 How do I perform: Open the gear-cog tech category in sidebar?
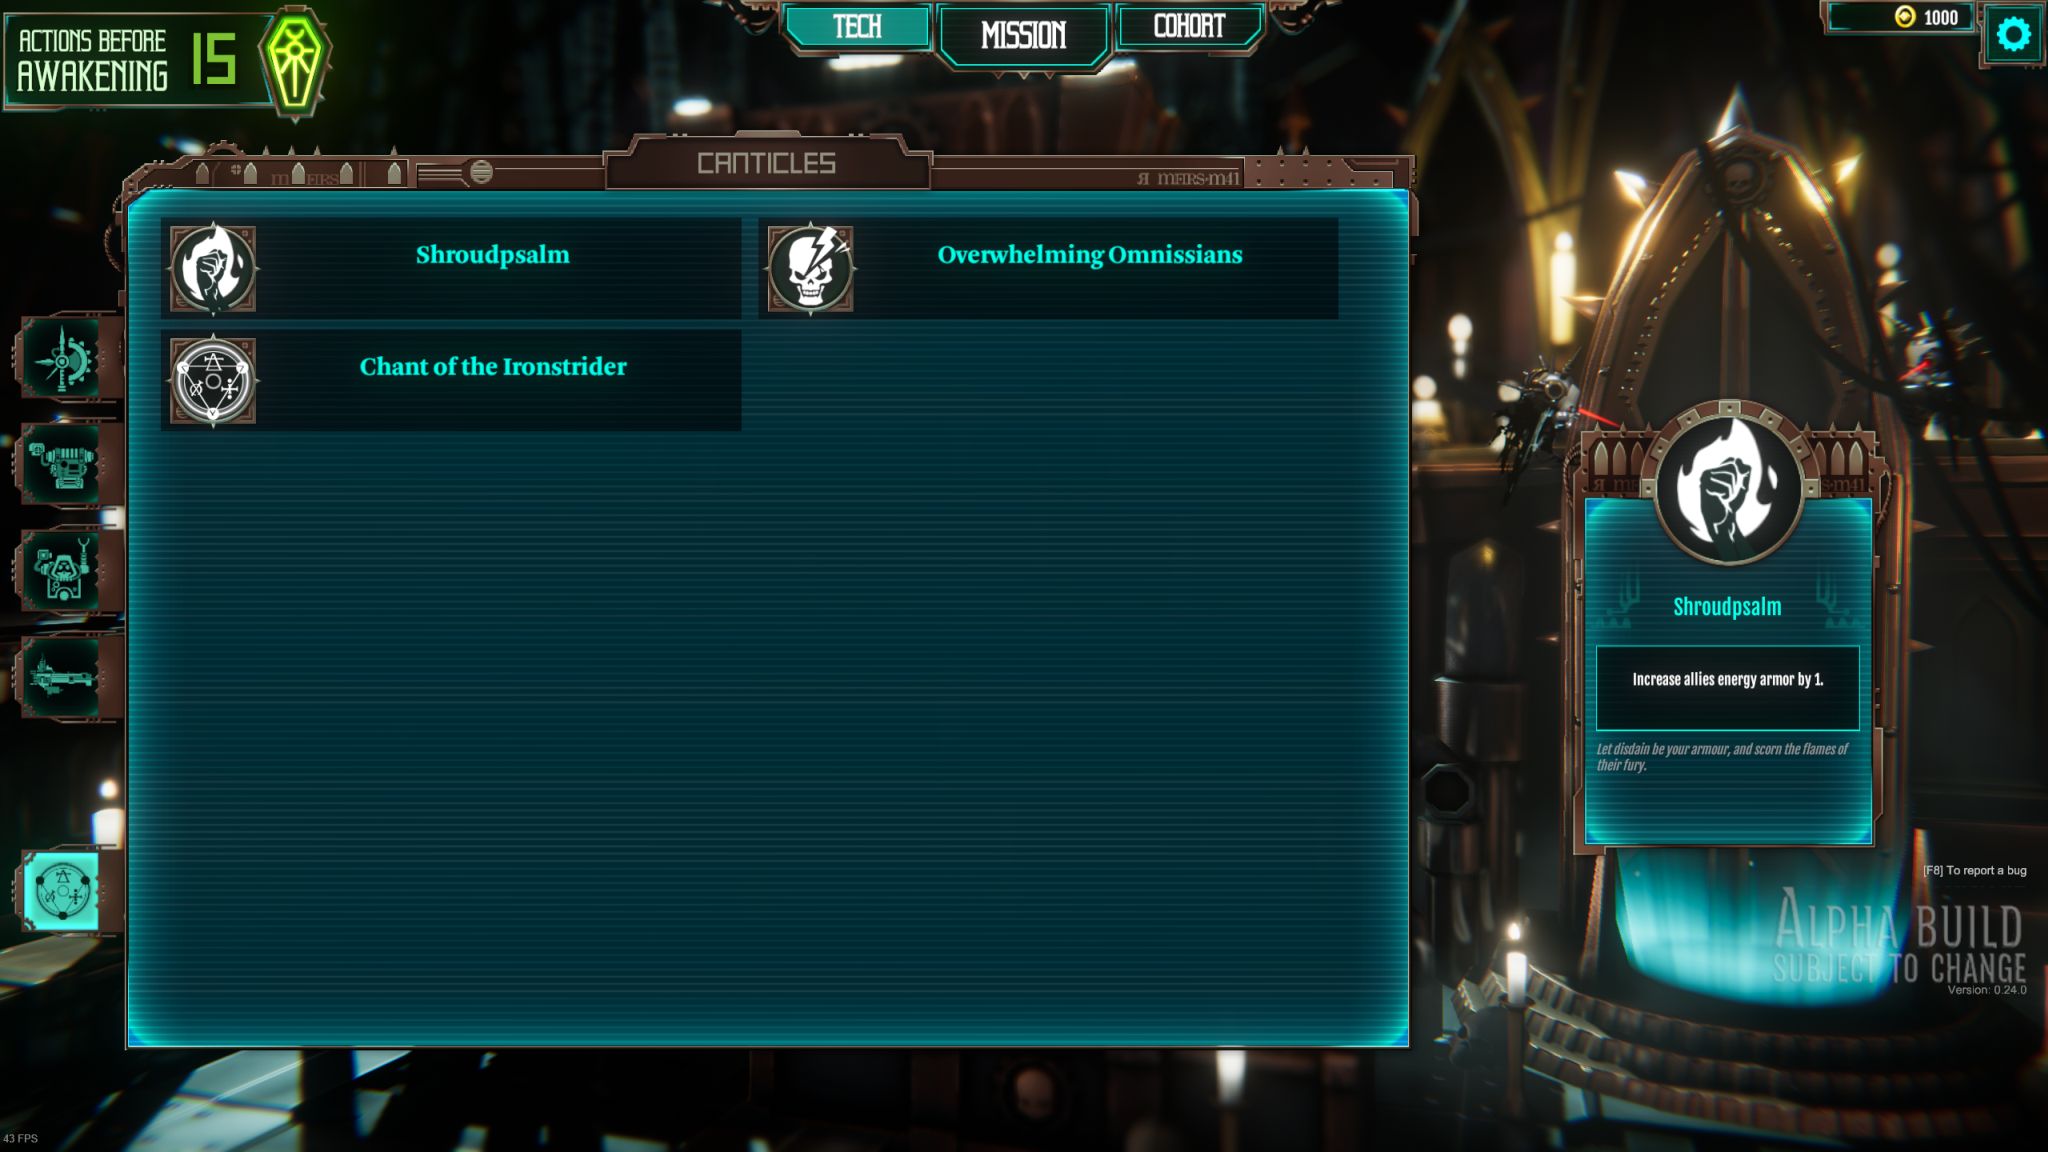[65, 357]
